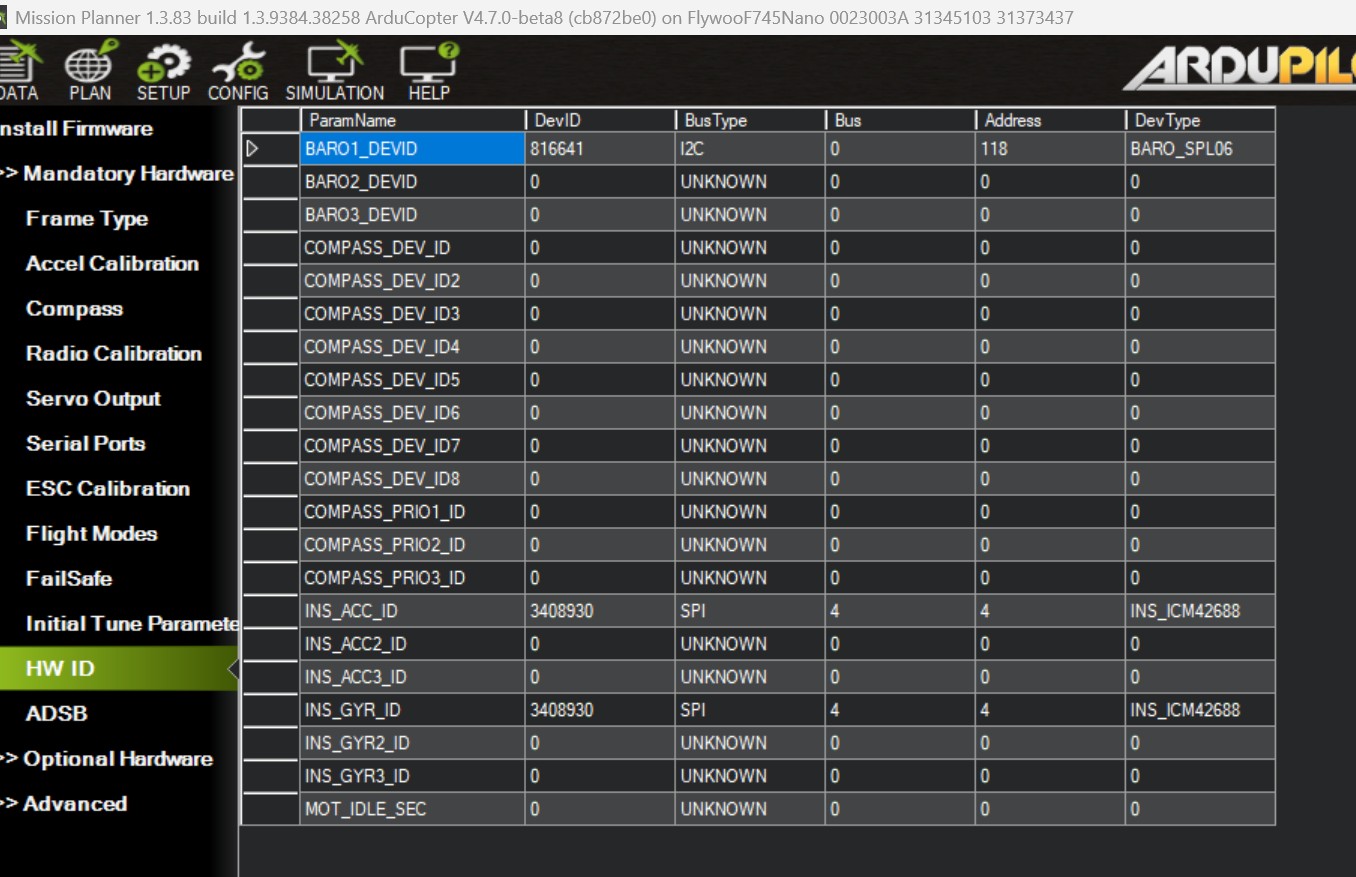Open the CONFIG tuning icon
Viewport: 1356px width, 877px height.
[238, 72]
